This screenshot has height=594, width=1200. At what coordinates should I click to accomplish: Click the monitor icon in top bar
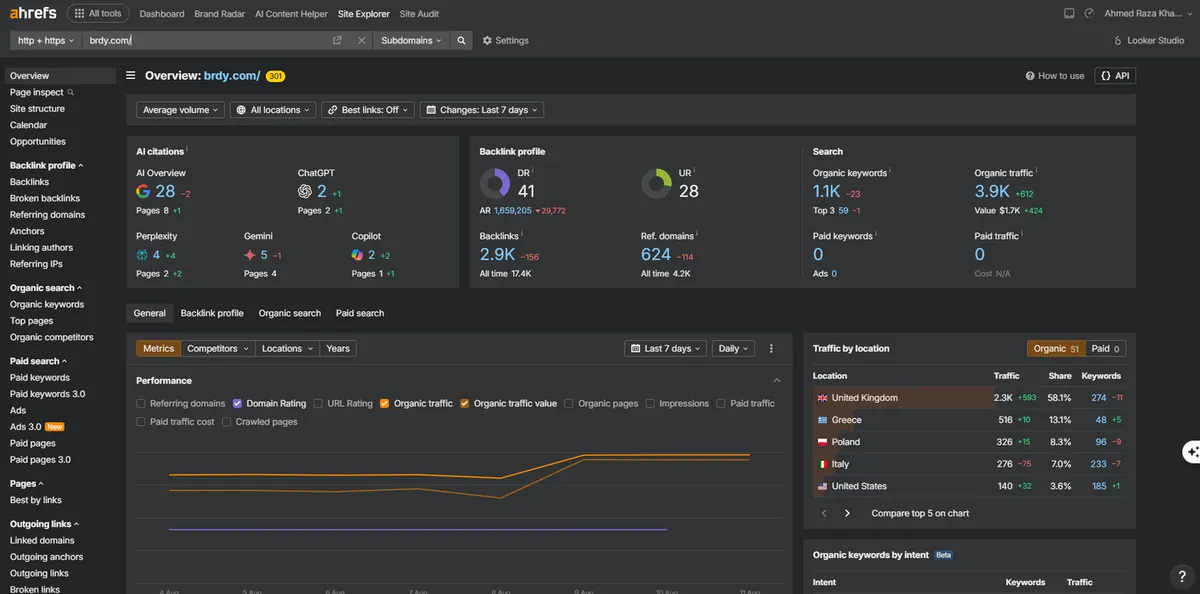coord(1069,14)
